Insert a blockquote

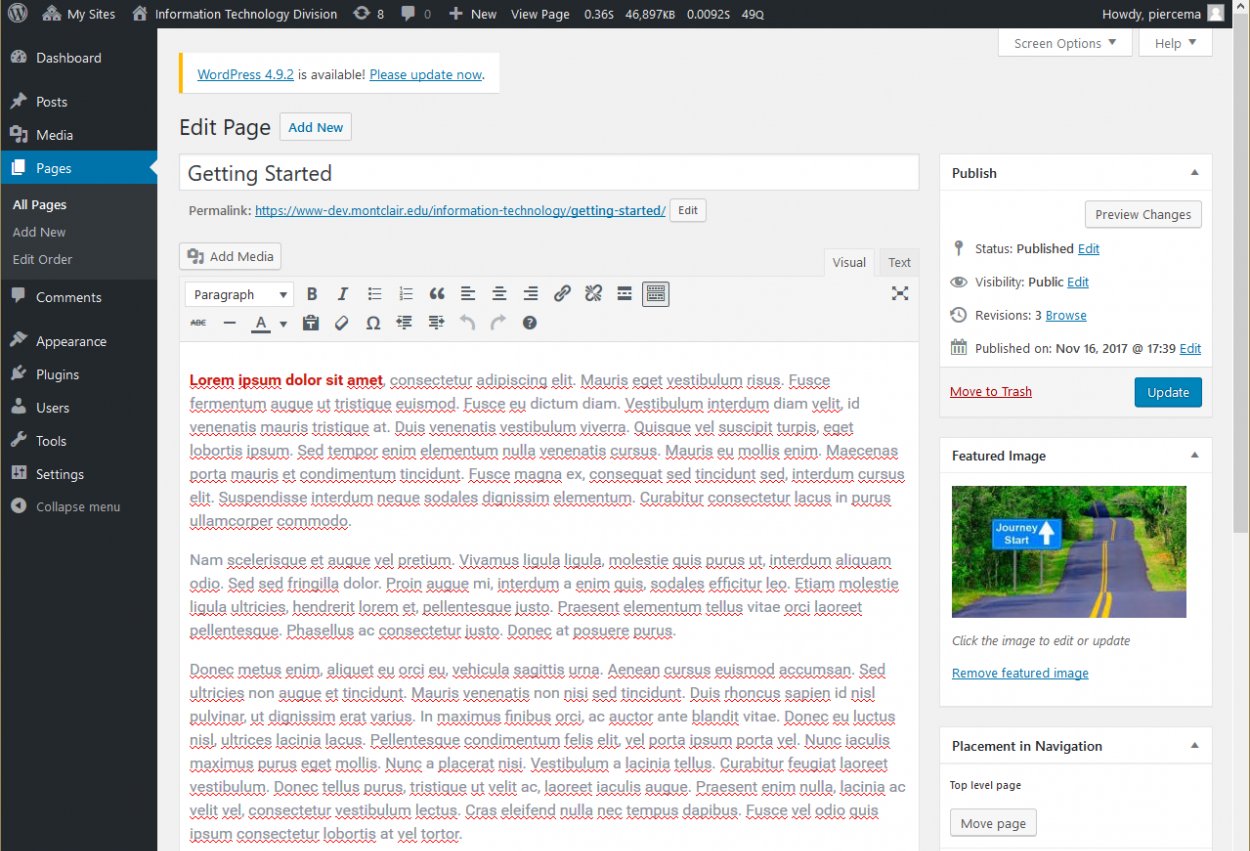[436, 293]
